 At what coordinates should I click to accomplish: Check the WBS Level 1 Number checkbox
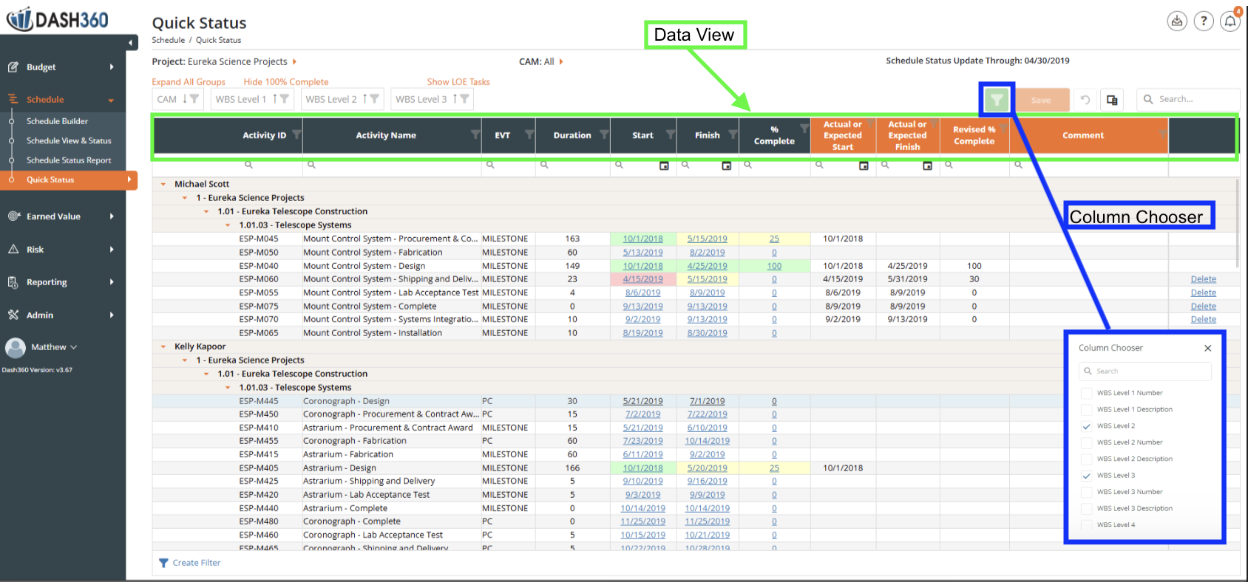tap(1087, 393)
